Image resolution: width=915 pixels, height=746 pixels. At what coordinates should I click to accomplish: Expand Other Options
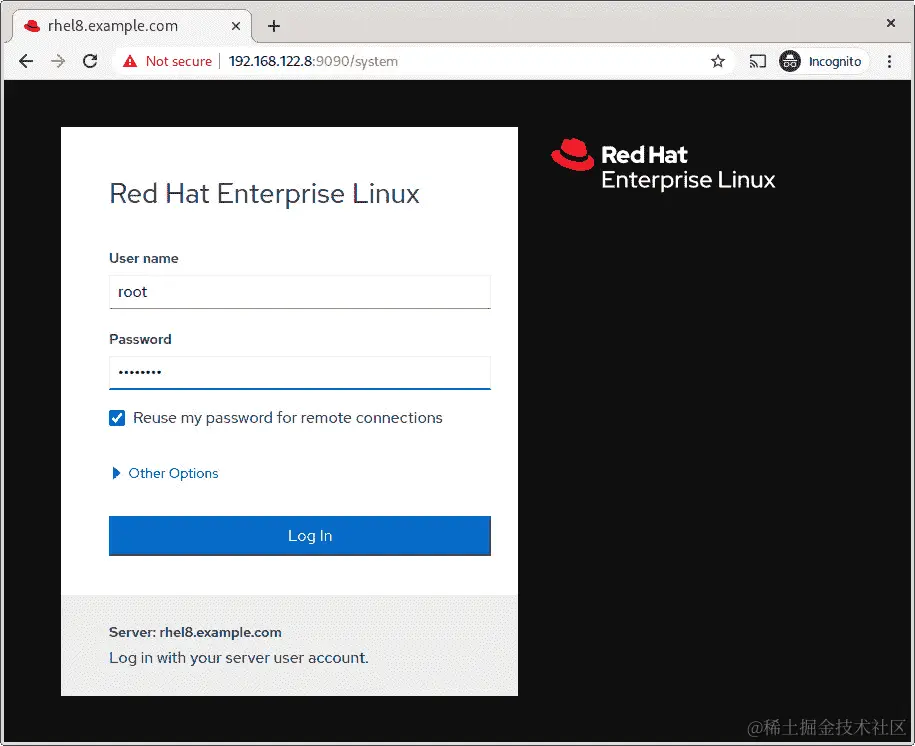(x=165, y=473)
